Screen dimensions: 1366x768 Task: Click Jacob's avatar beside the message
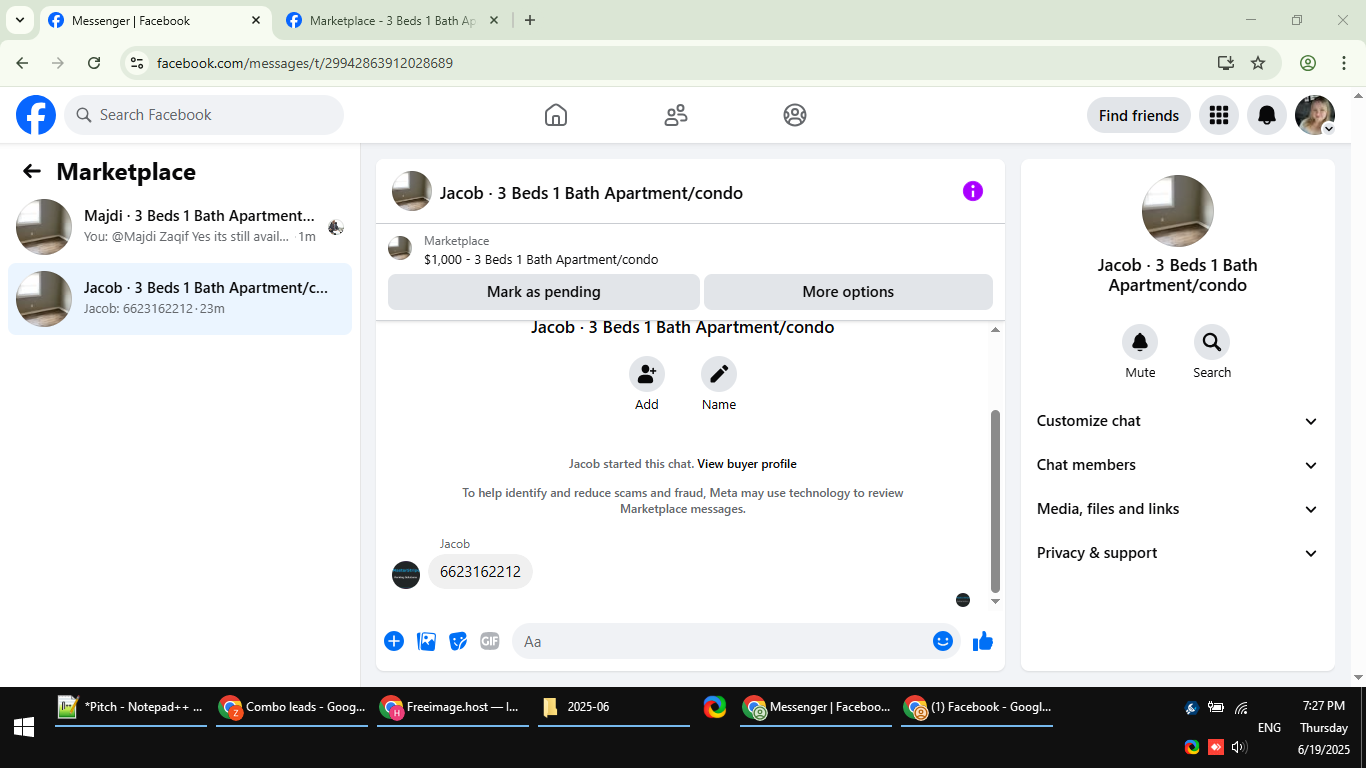(406, 575)
